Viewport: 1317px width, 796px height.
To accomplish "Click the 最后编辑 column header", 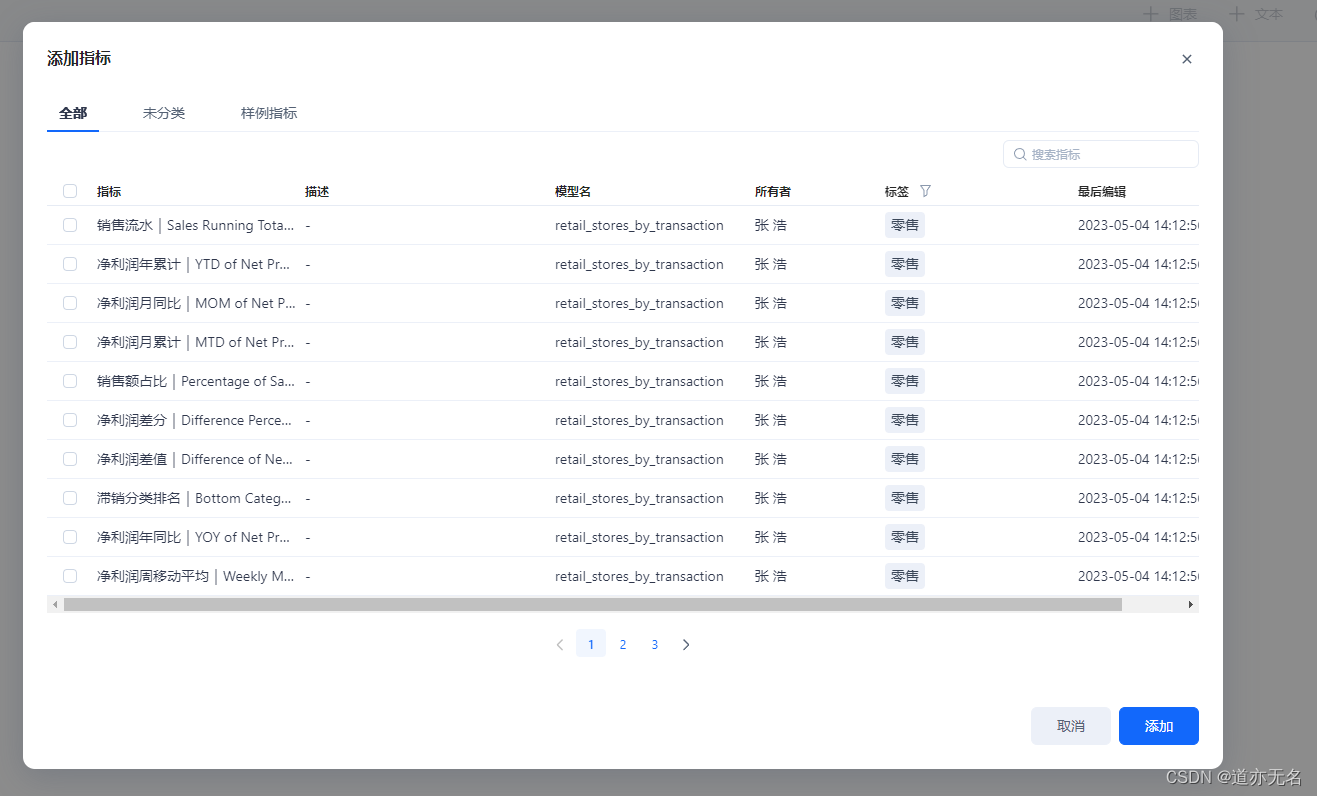I will click(1102, 191).
